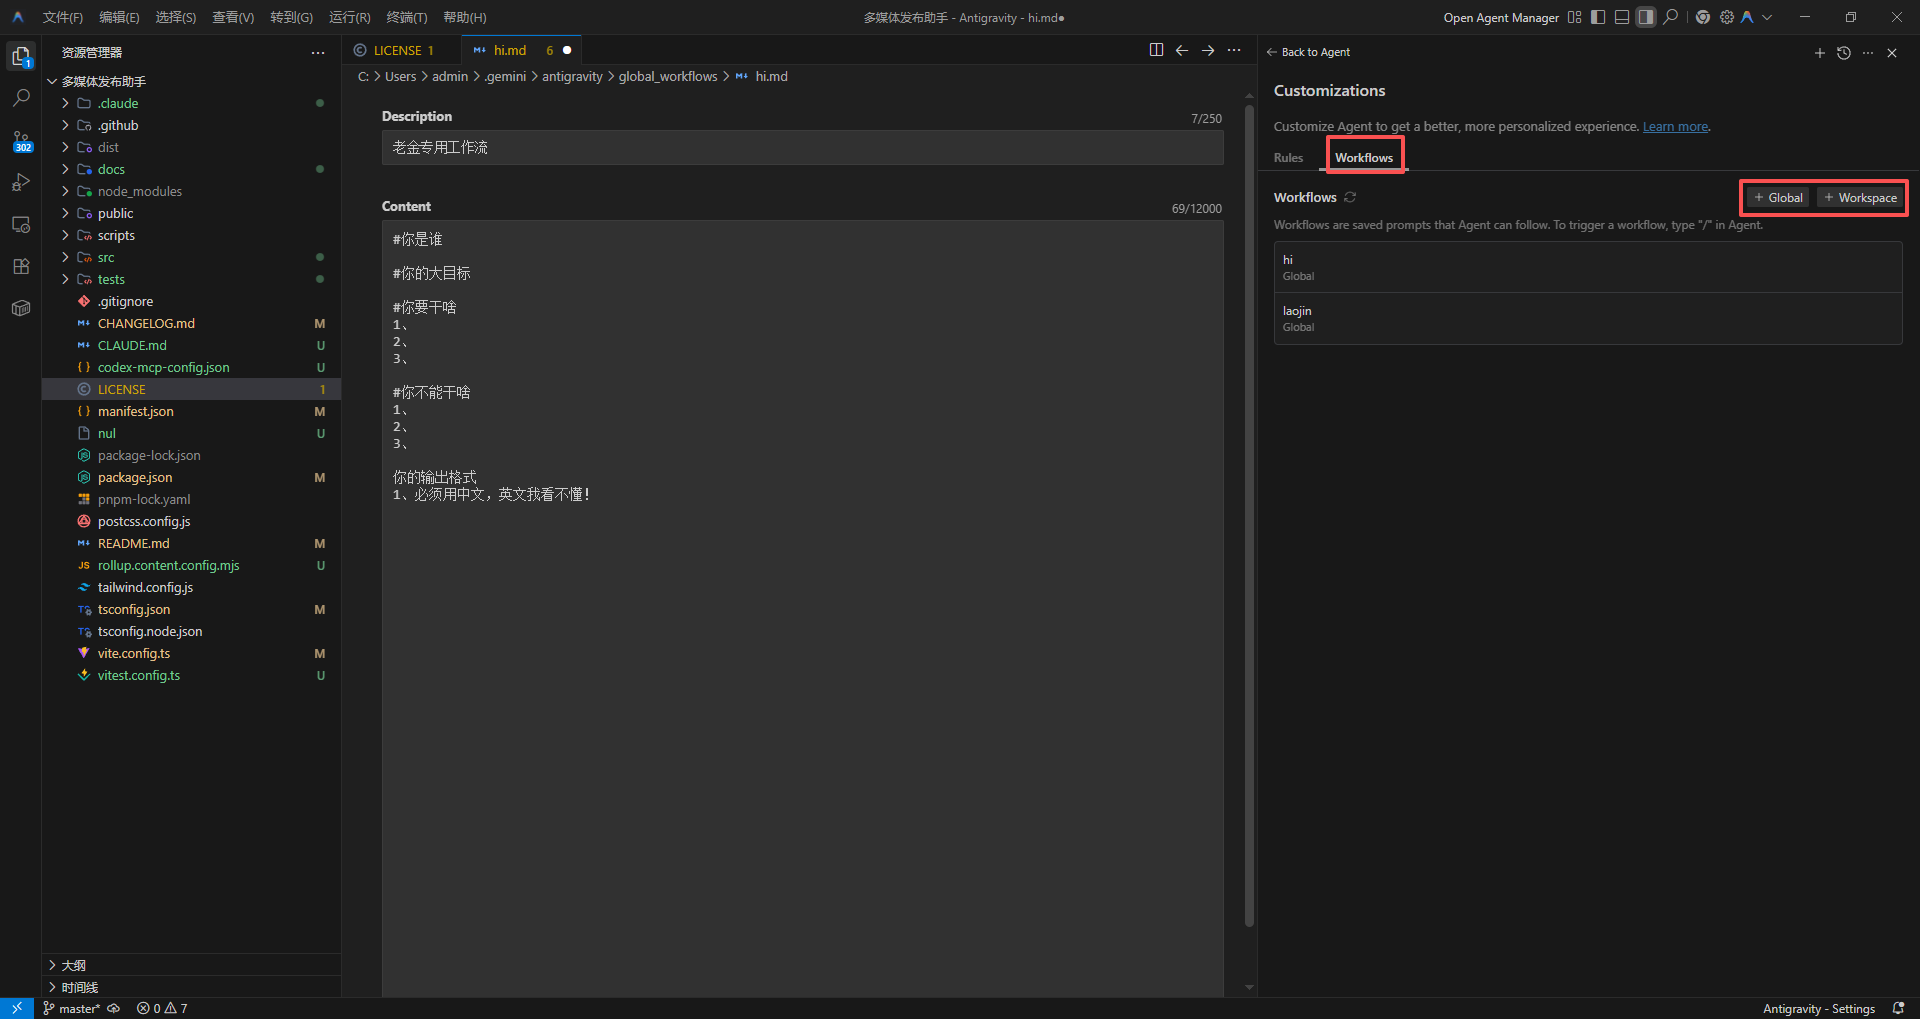1920x1019 pixels.
Task: Start a new conversation with plus icon
Action: 1820,53
